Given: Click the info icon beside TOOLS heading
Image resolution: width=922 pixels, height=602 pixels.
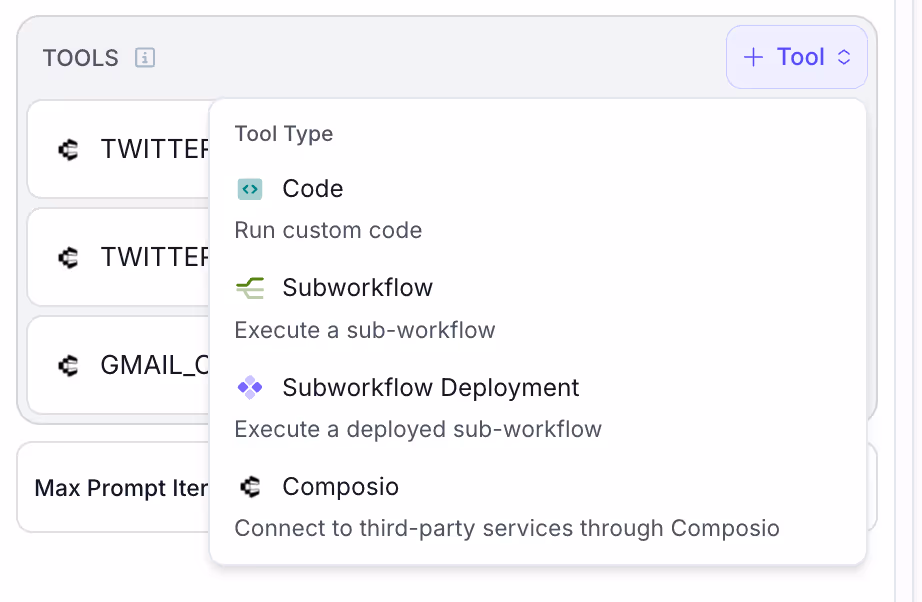Looking at the screenshot, I should pos(145,58).
